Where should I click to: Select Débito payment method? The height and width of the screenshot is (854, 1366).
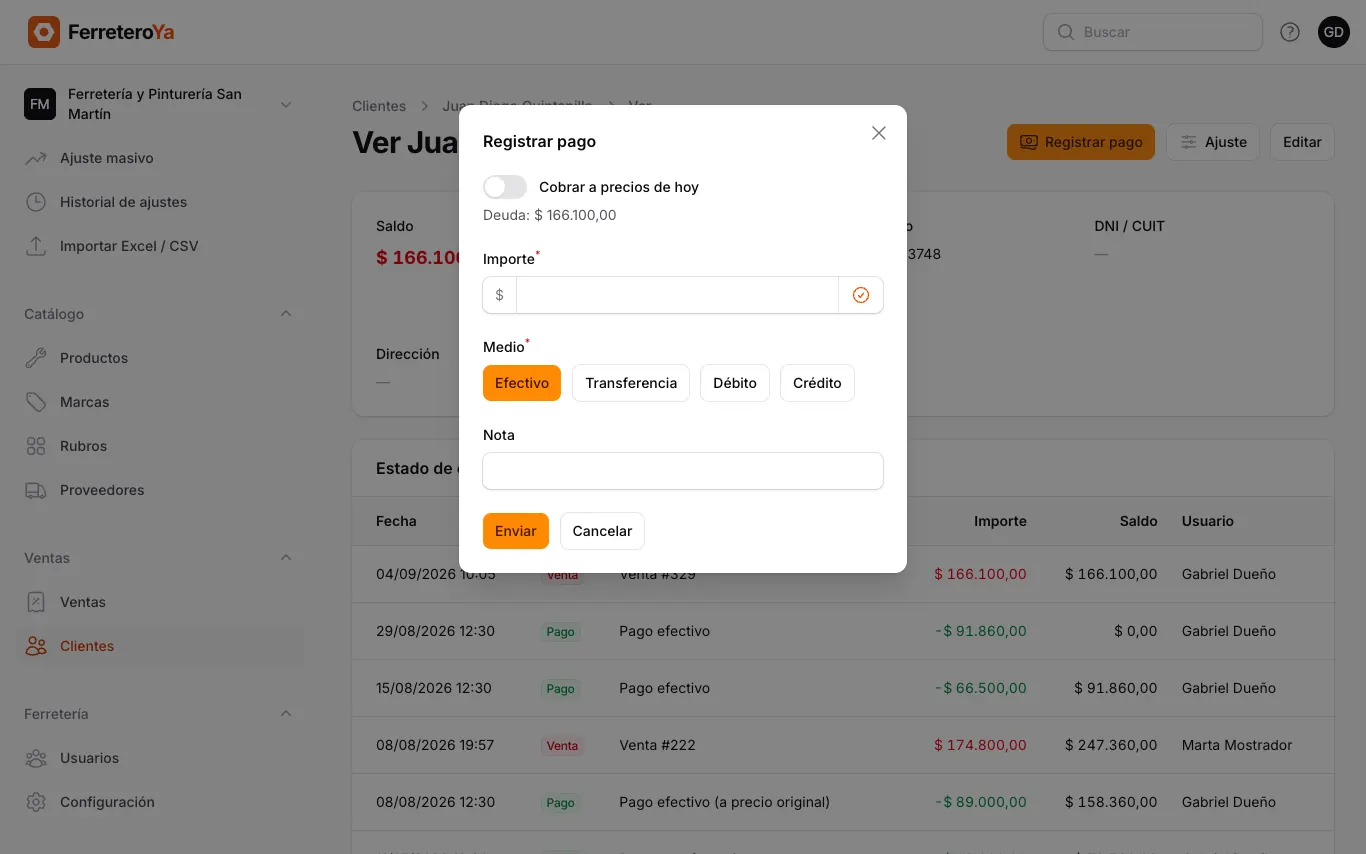coord(735,383)
